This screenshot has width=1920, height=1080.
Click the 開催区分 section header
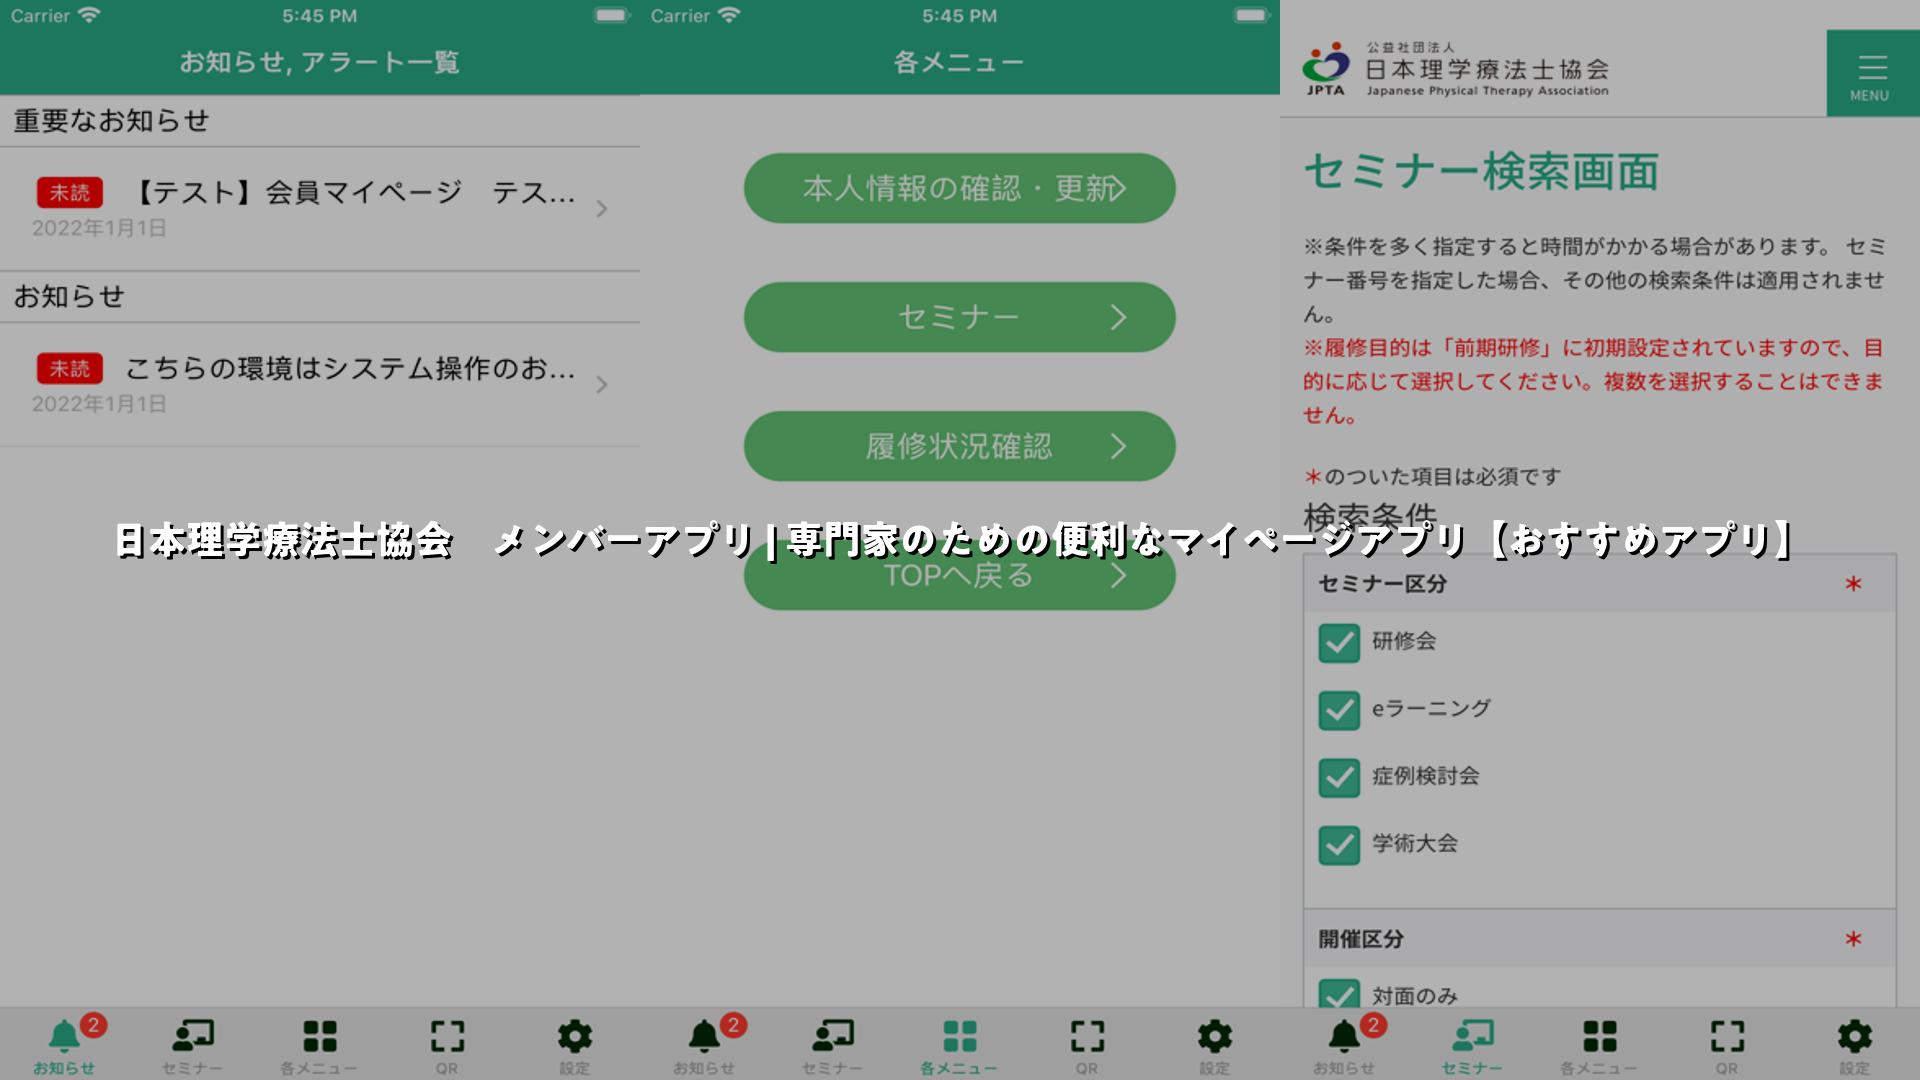(x=1600, y=939)
